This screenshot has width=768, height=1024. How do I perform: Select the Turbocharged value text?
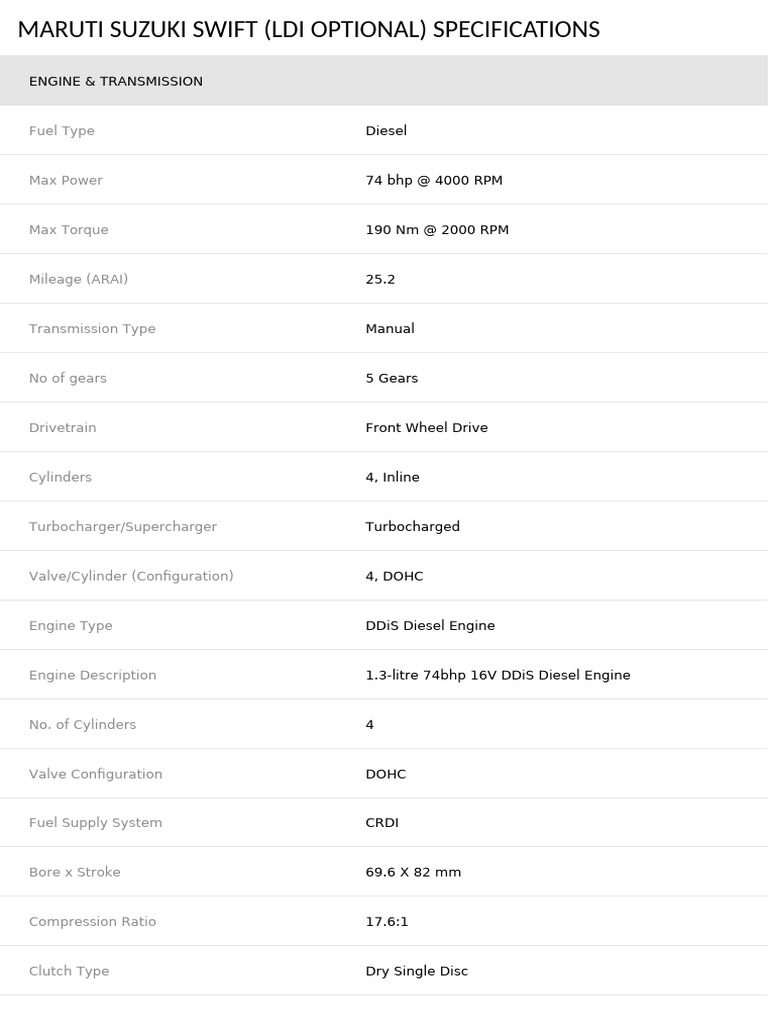tap(413, 527)
